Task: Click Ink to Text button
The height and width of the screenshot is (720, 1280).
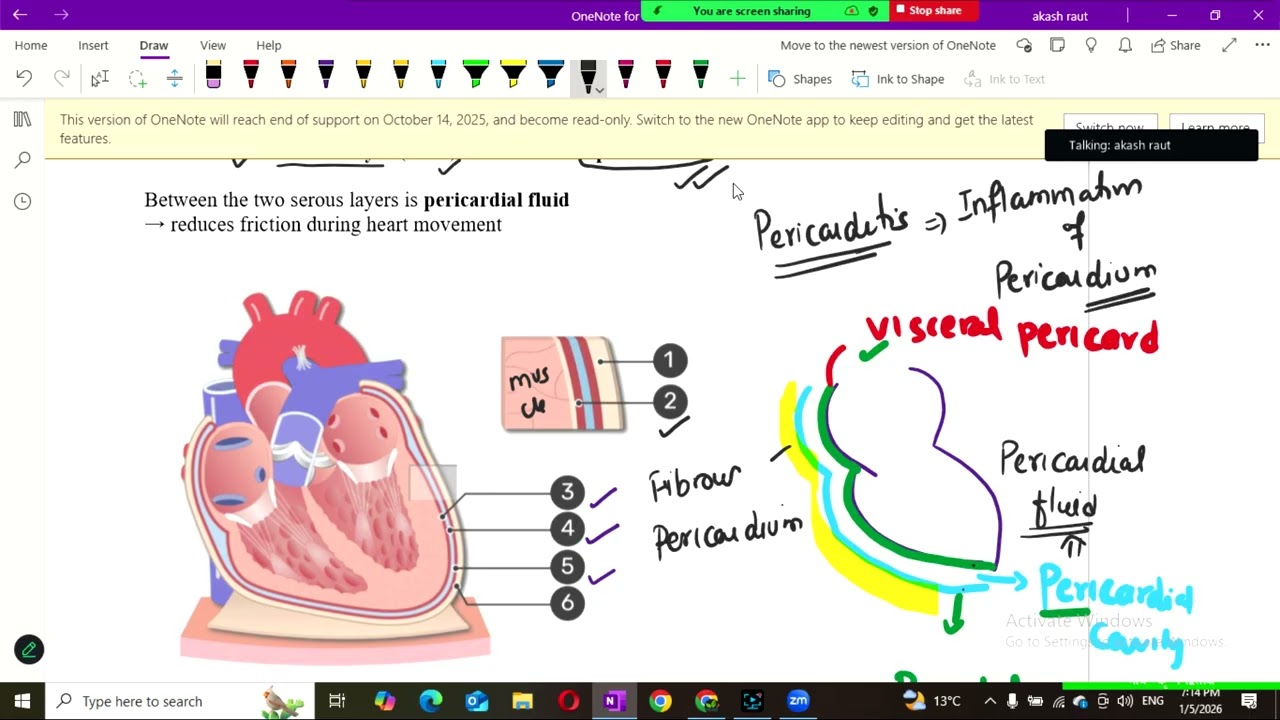Action: [x=1004, y=79]
